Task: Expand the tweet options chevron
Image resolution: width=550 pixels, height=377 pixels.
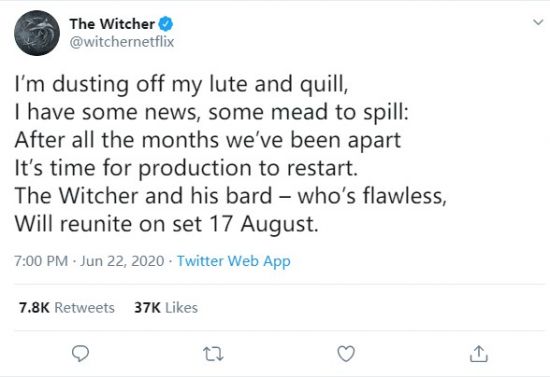Action: tap(538, 22)
